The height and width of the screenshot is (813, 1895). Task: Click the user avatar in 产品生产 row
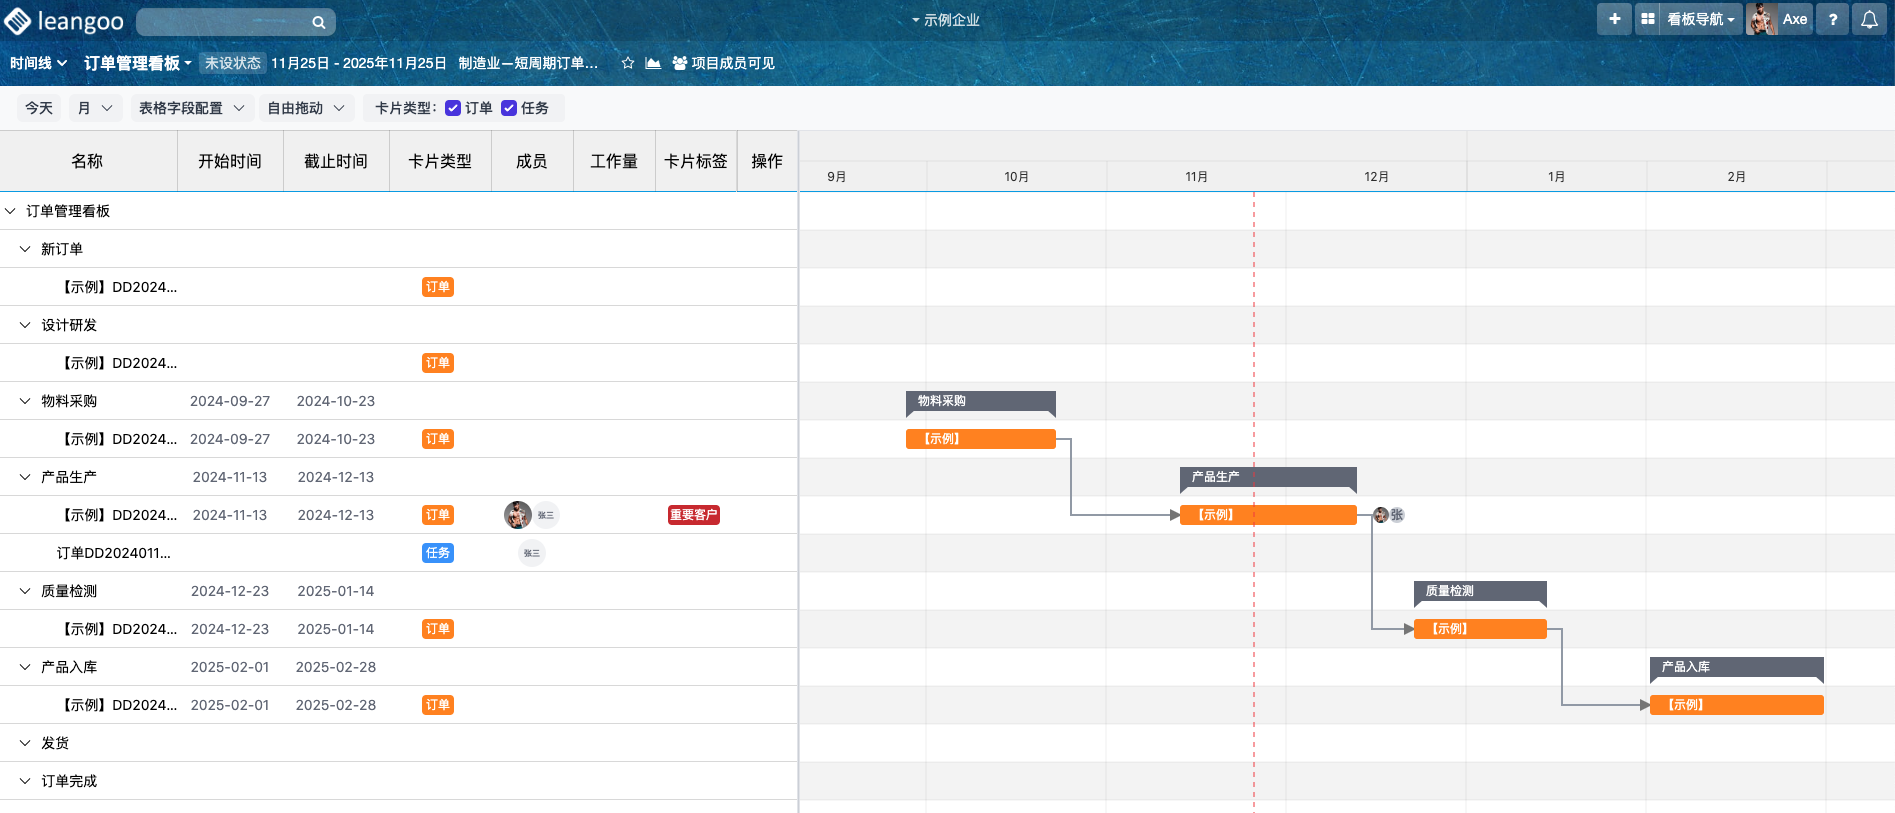[x=517, y=515]
